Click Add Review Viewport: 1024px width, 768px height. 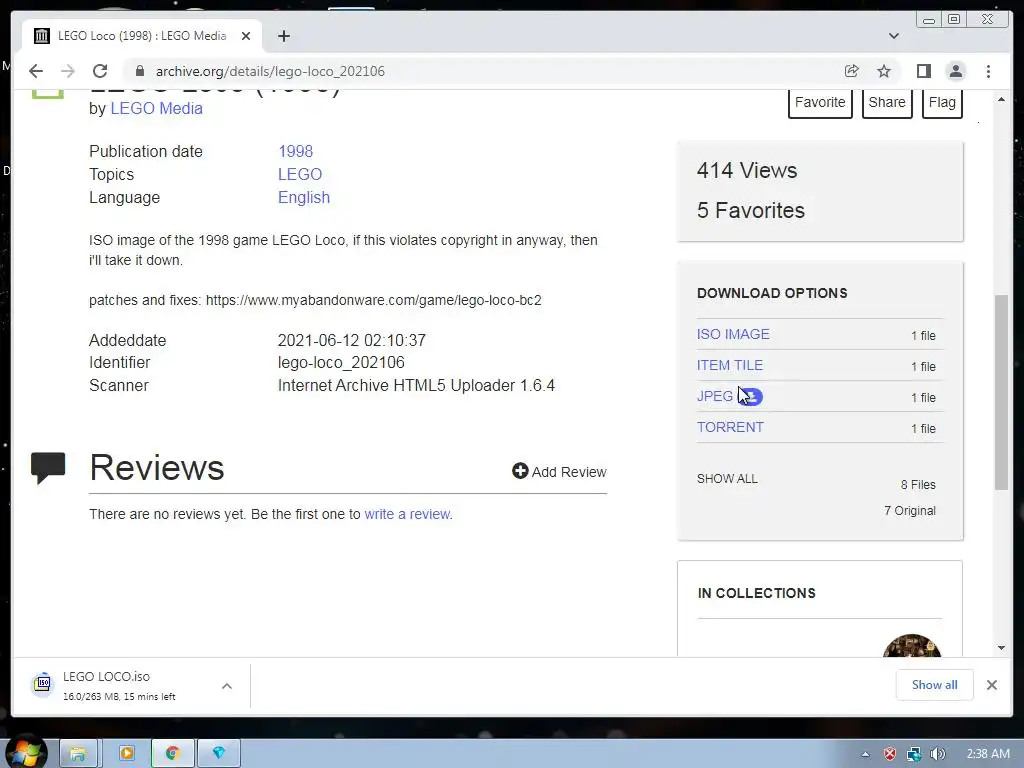click(x=559, y=472)
